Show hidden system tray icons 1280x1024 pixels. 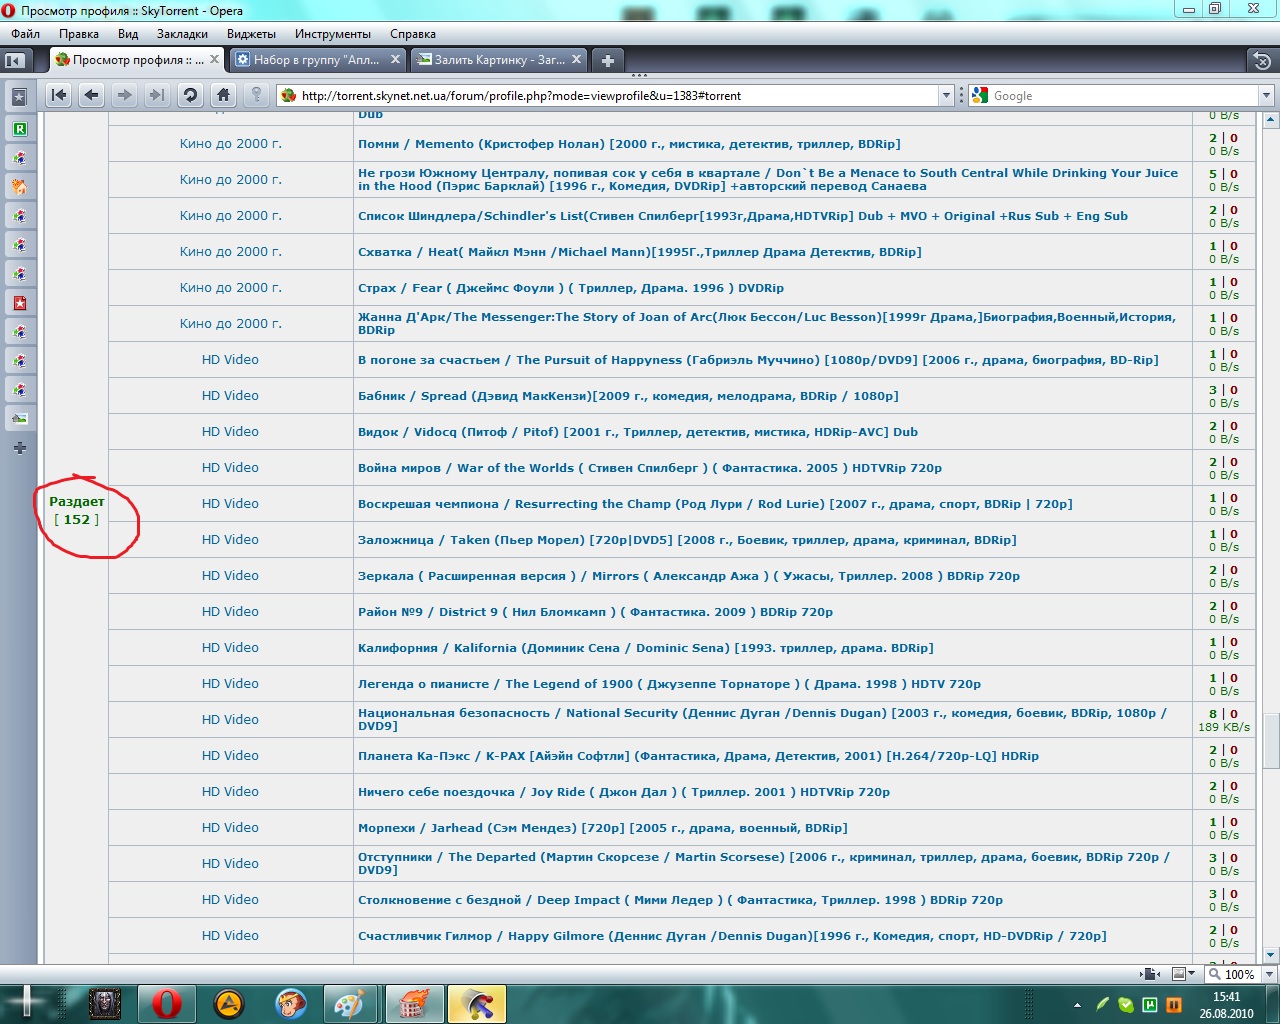[x=1077, y=1004]
